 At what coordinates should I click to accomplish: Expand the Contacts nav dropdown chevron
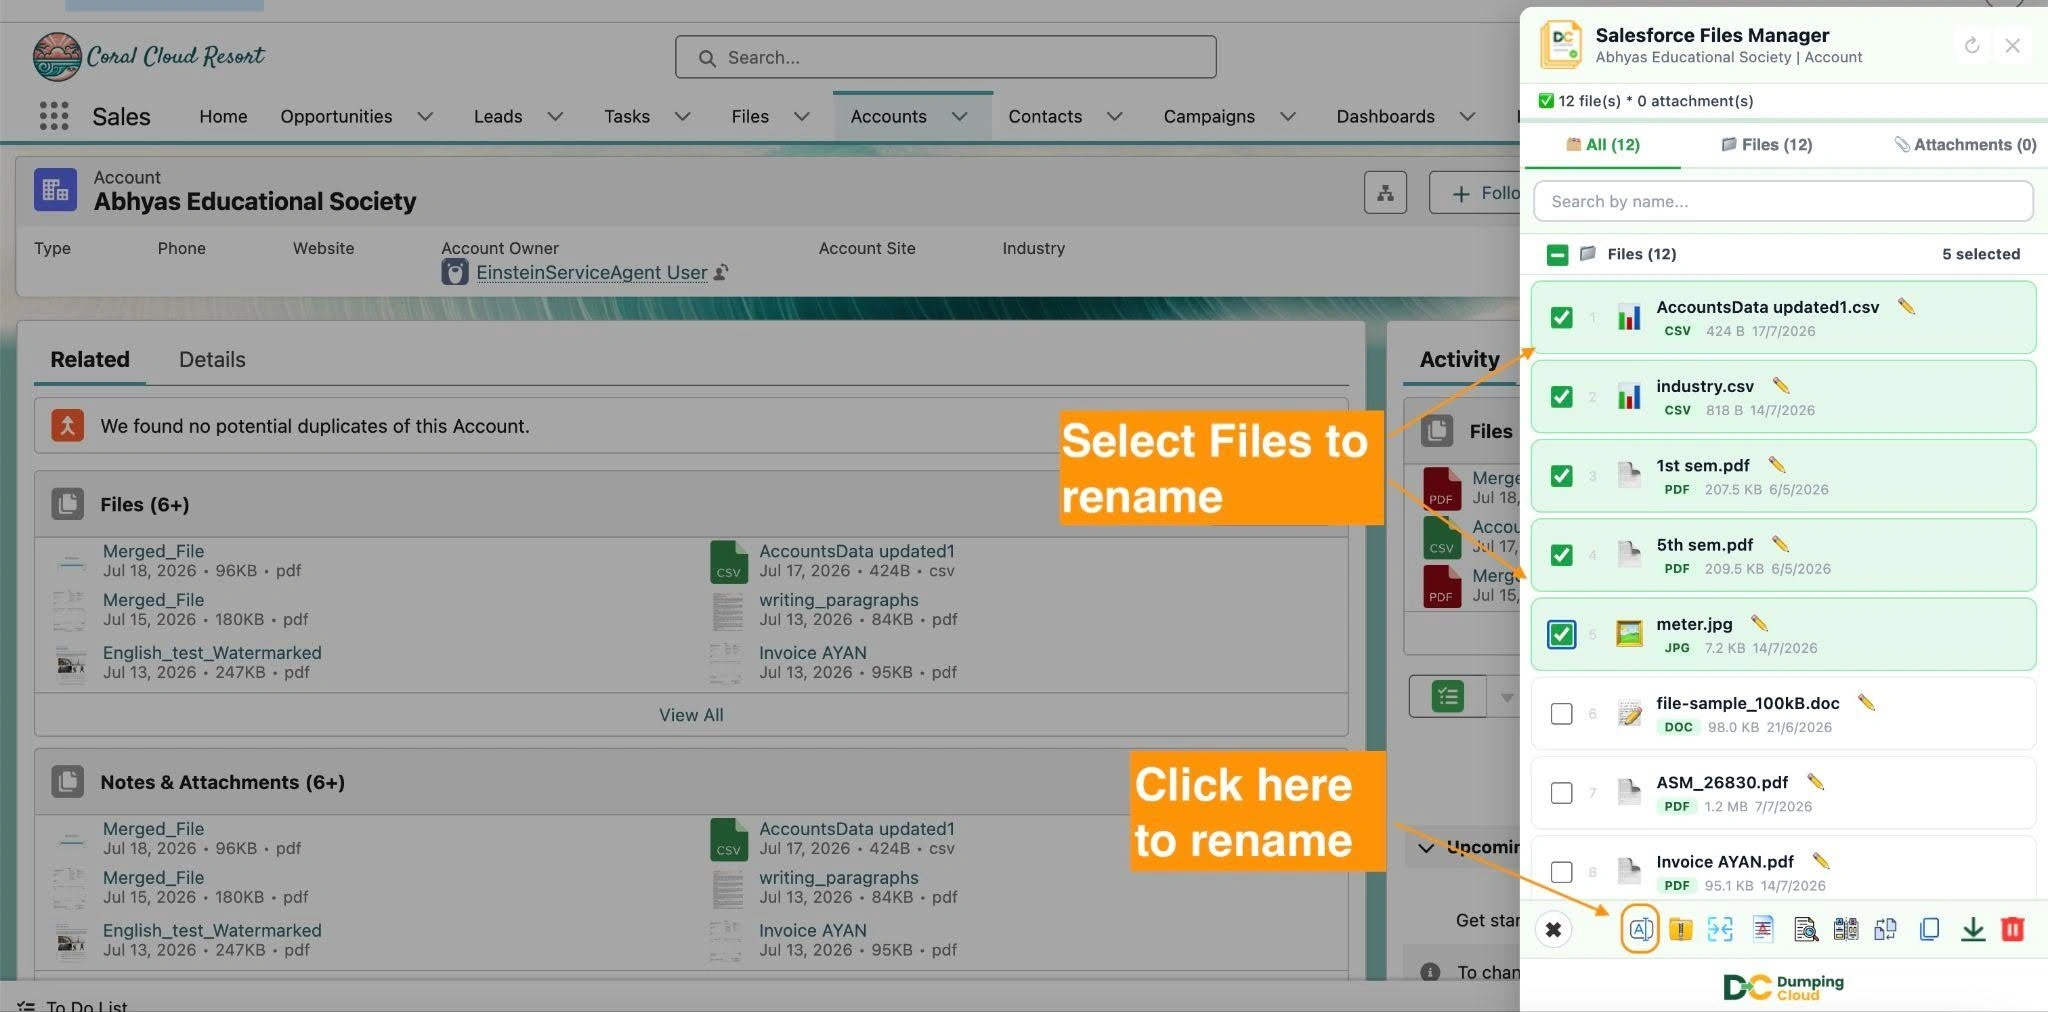[x=1115, y=116]
